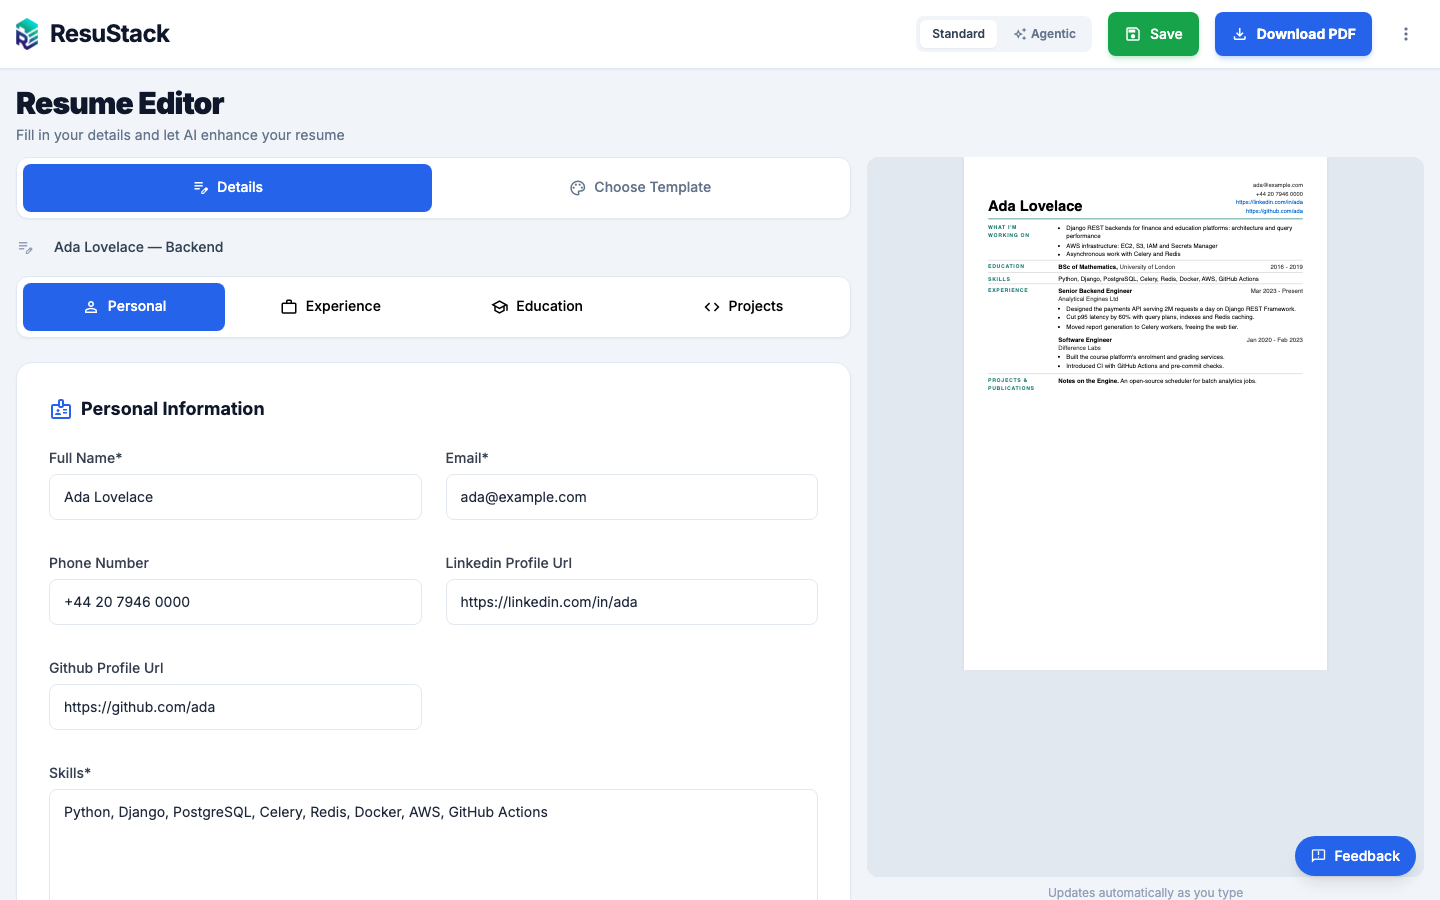Screen dimensions: 1440x900
Task: Click 'Fill in your details' subtitle text
Action: [180, 135]
